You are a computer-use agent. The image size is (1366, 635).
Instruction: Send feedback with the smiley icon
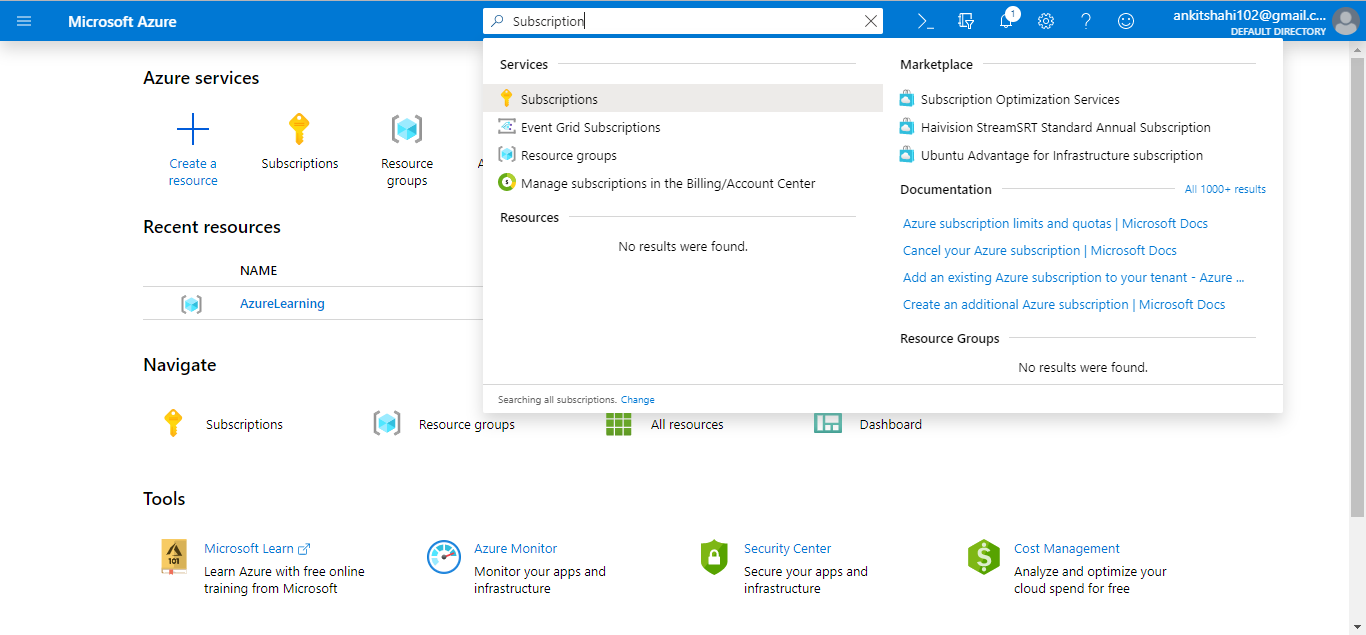1126,21
